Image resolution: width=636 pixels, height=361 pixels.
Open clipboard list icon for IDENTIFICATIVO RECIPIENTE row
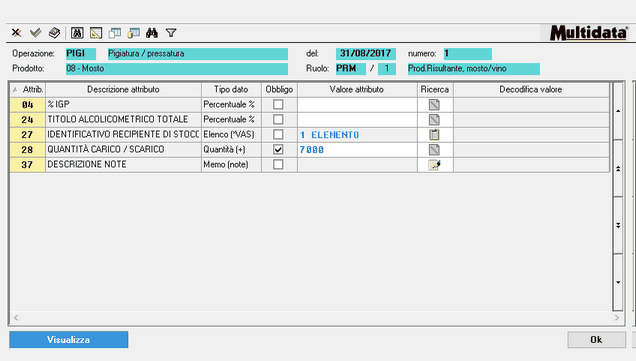tap(434, 135)
